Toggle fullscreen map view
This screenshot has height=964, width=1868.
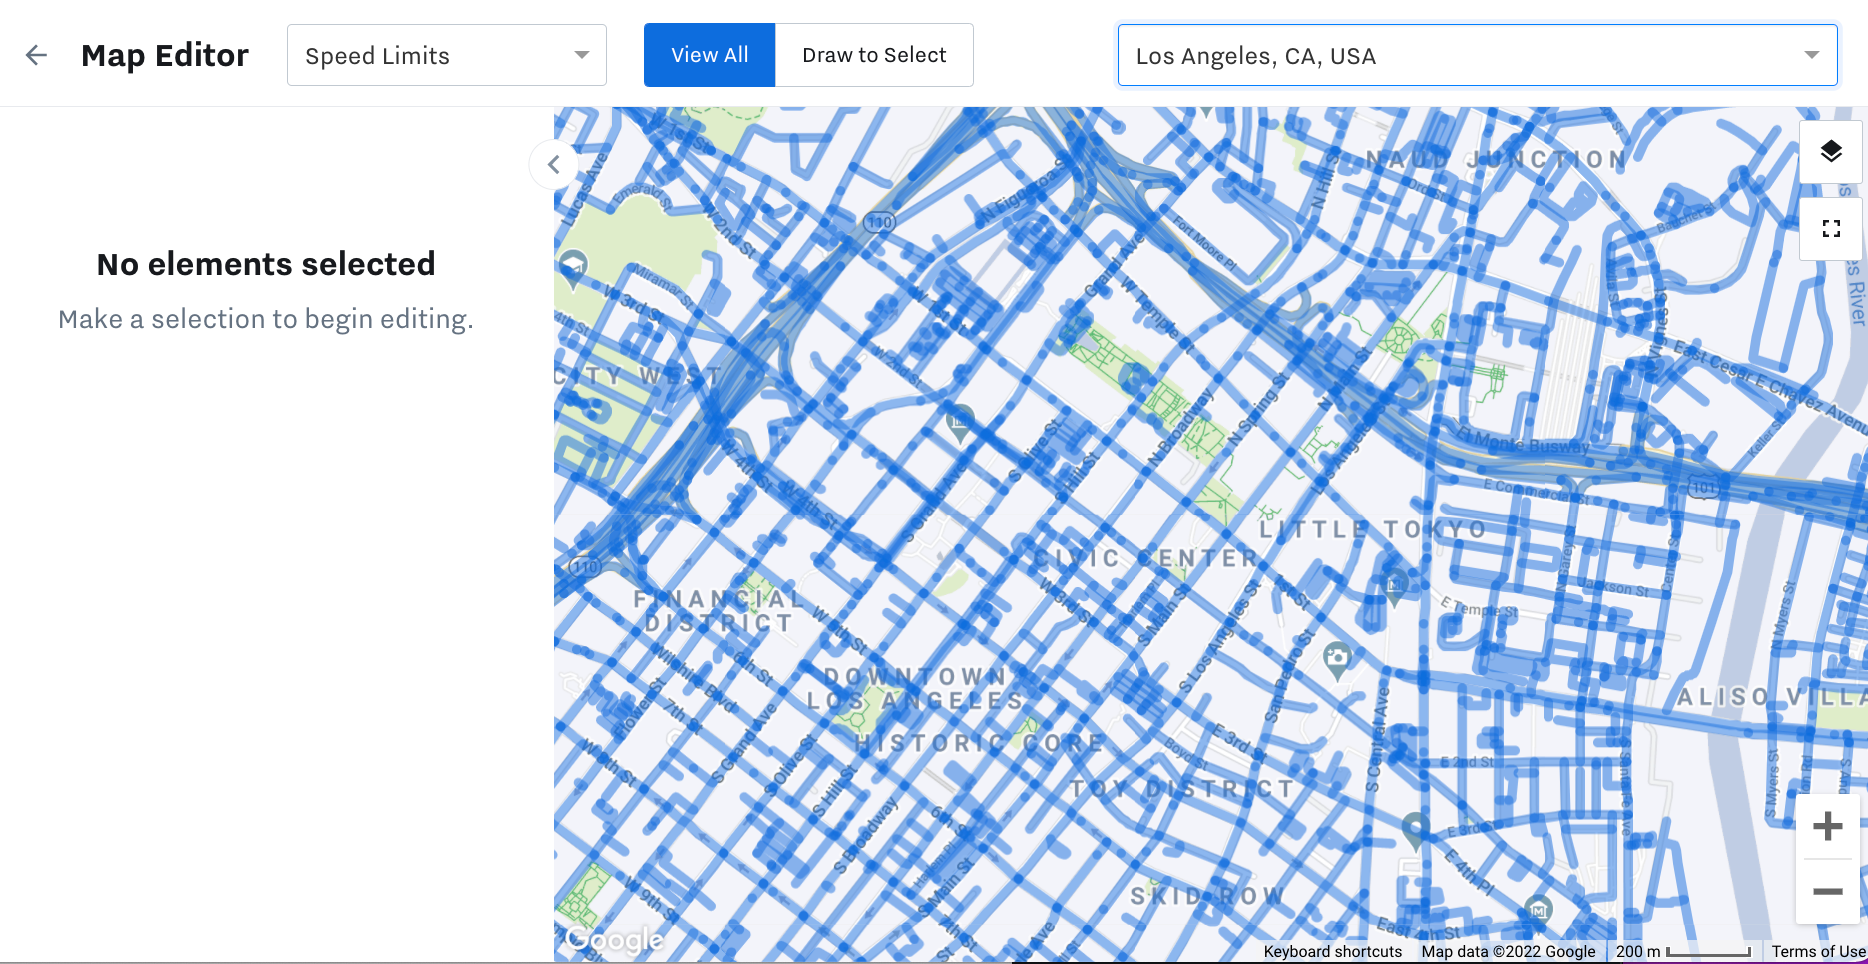click(1830, 229)
